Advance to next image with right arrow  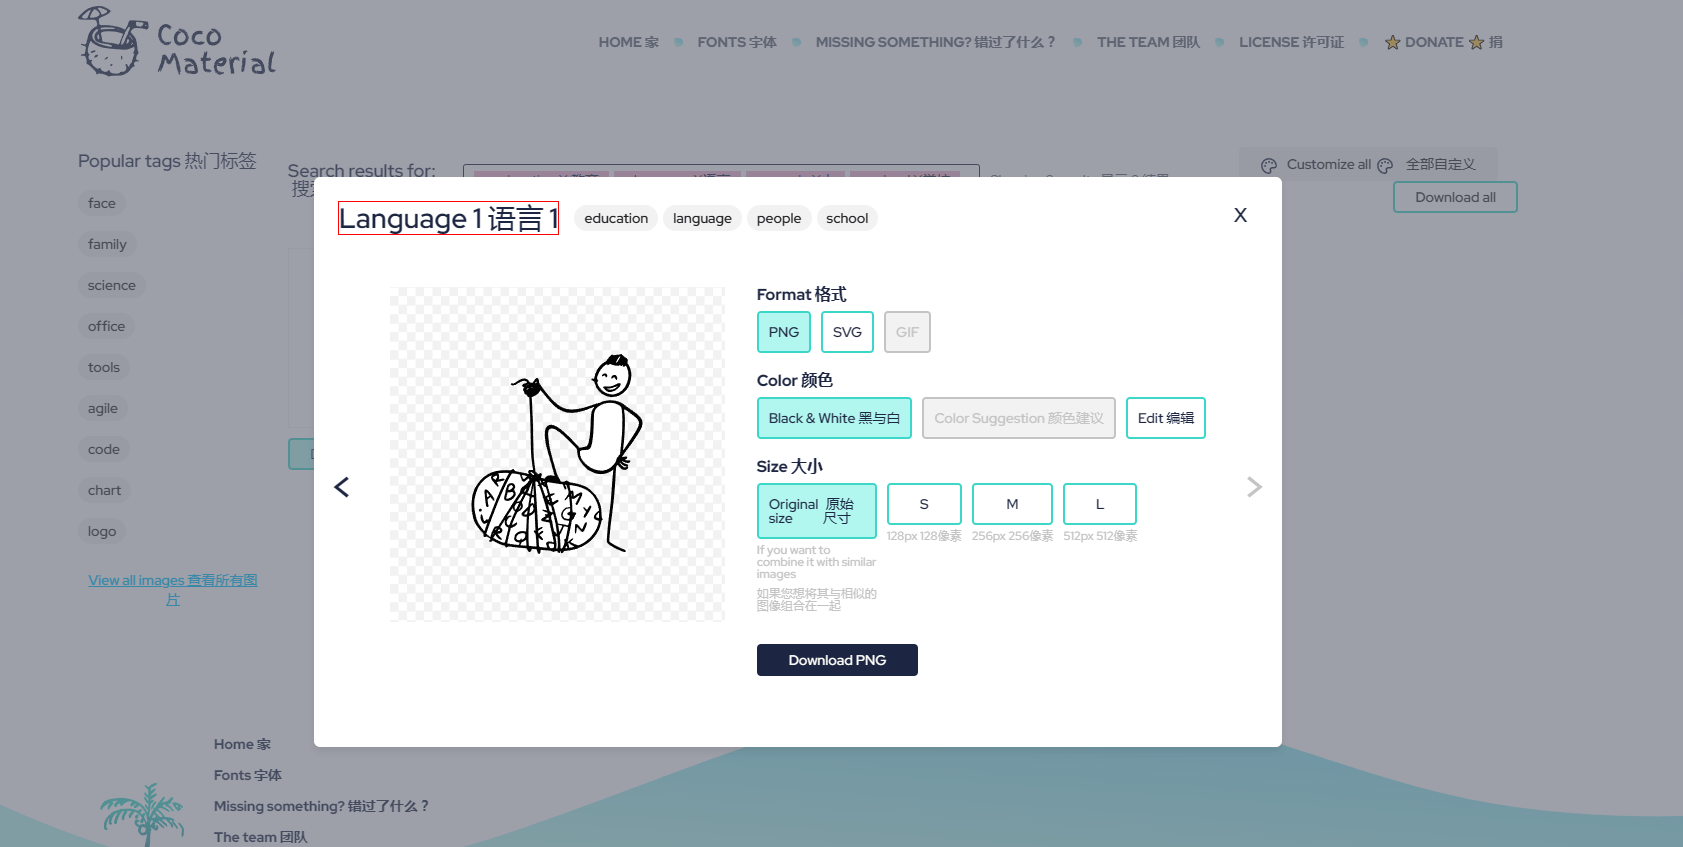point(1254,487)
